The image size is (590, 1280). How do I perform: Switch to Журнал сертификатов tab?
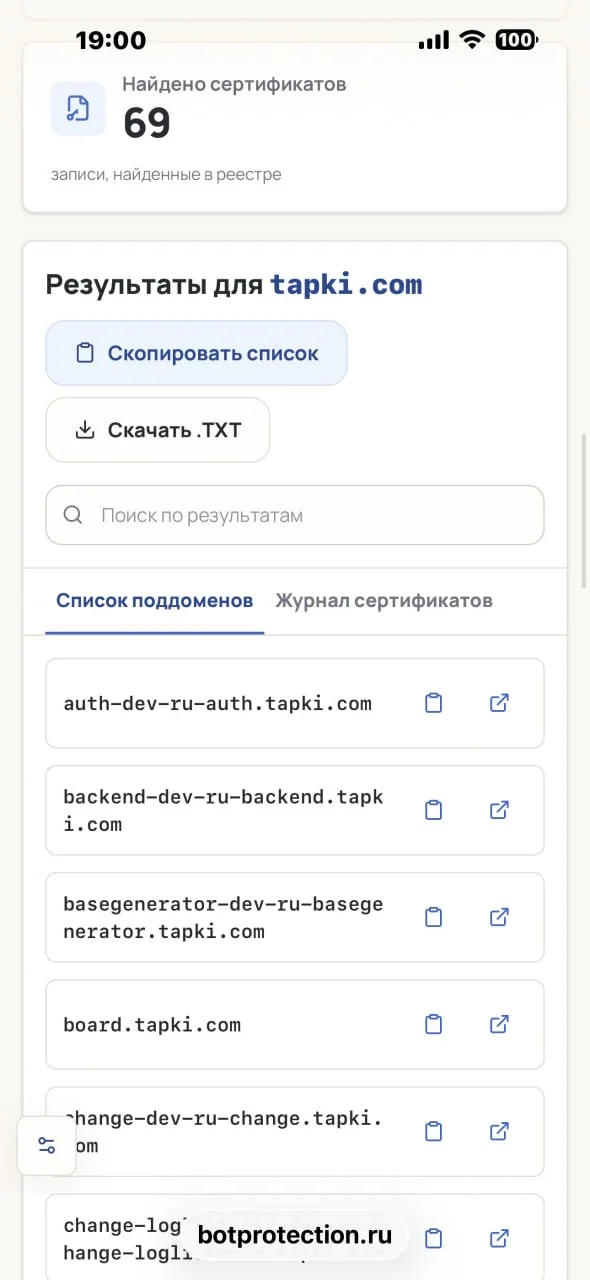click(384, 601)
